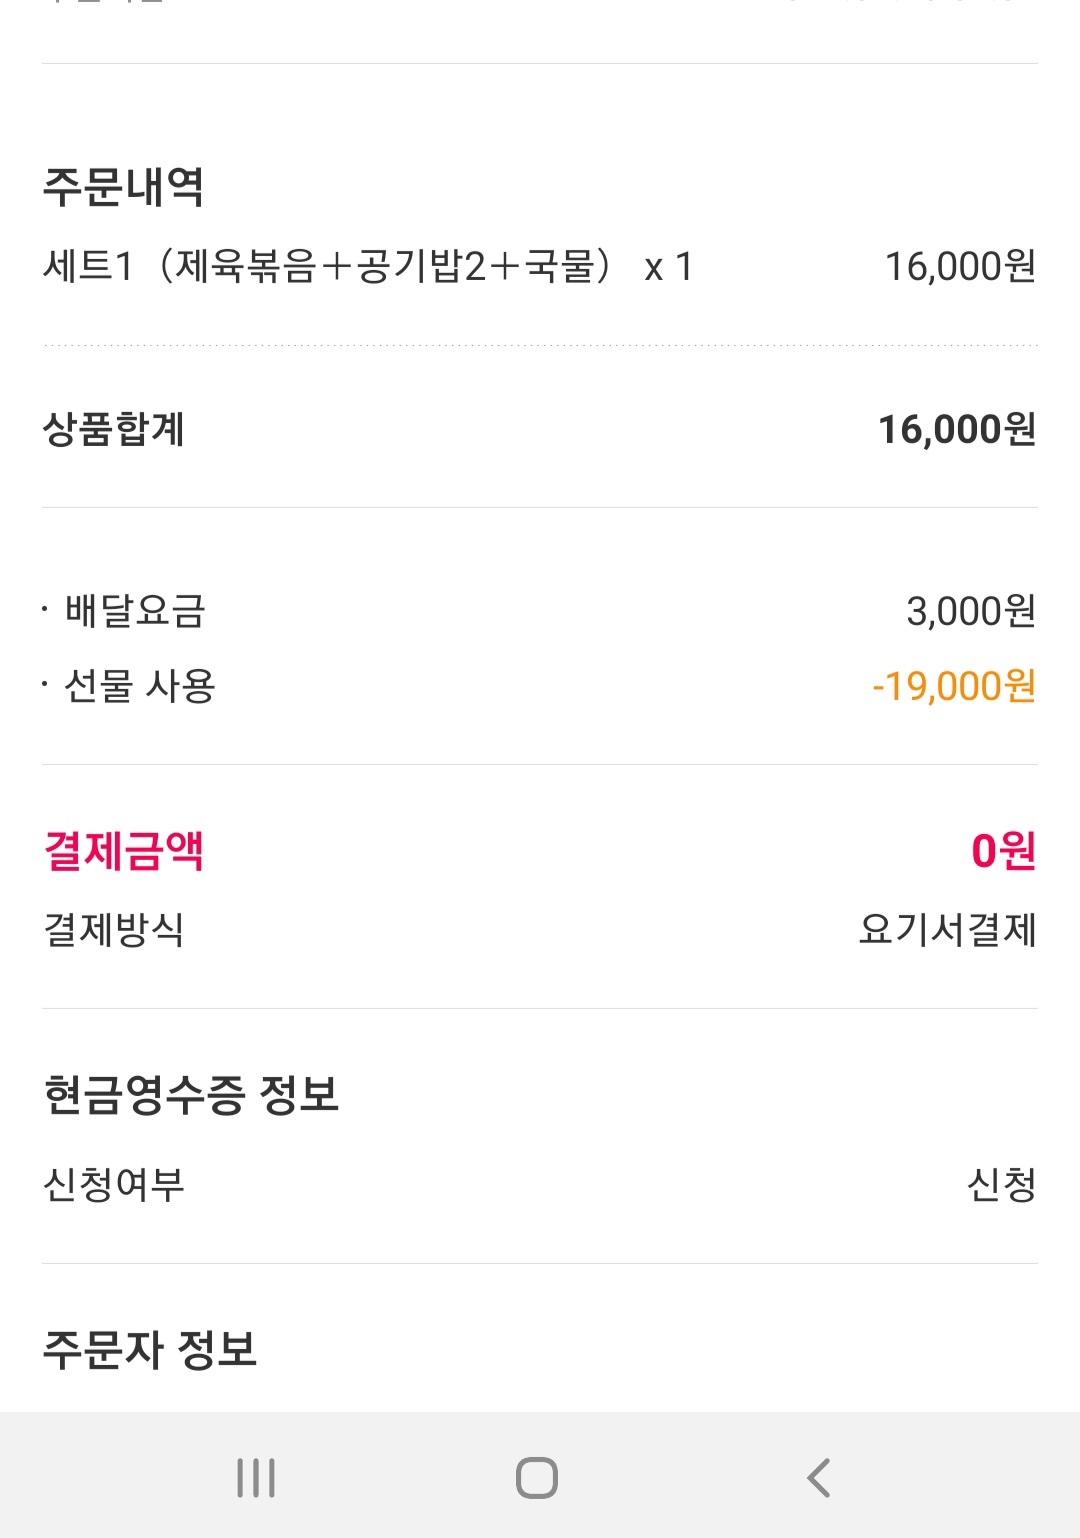Open the 주문자 정보 section heading
Viewport: 1080px width, 1538px height.
(x=150, y=1350)
